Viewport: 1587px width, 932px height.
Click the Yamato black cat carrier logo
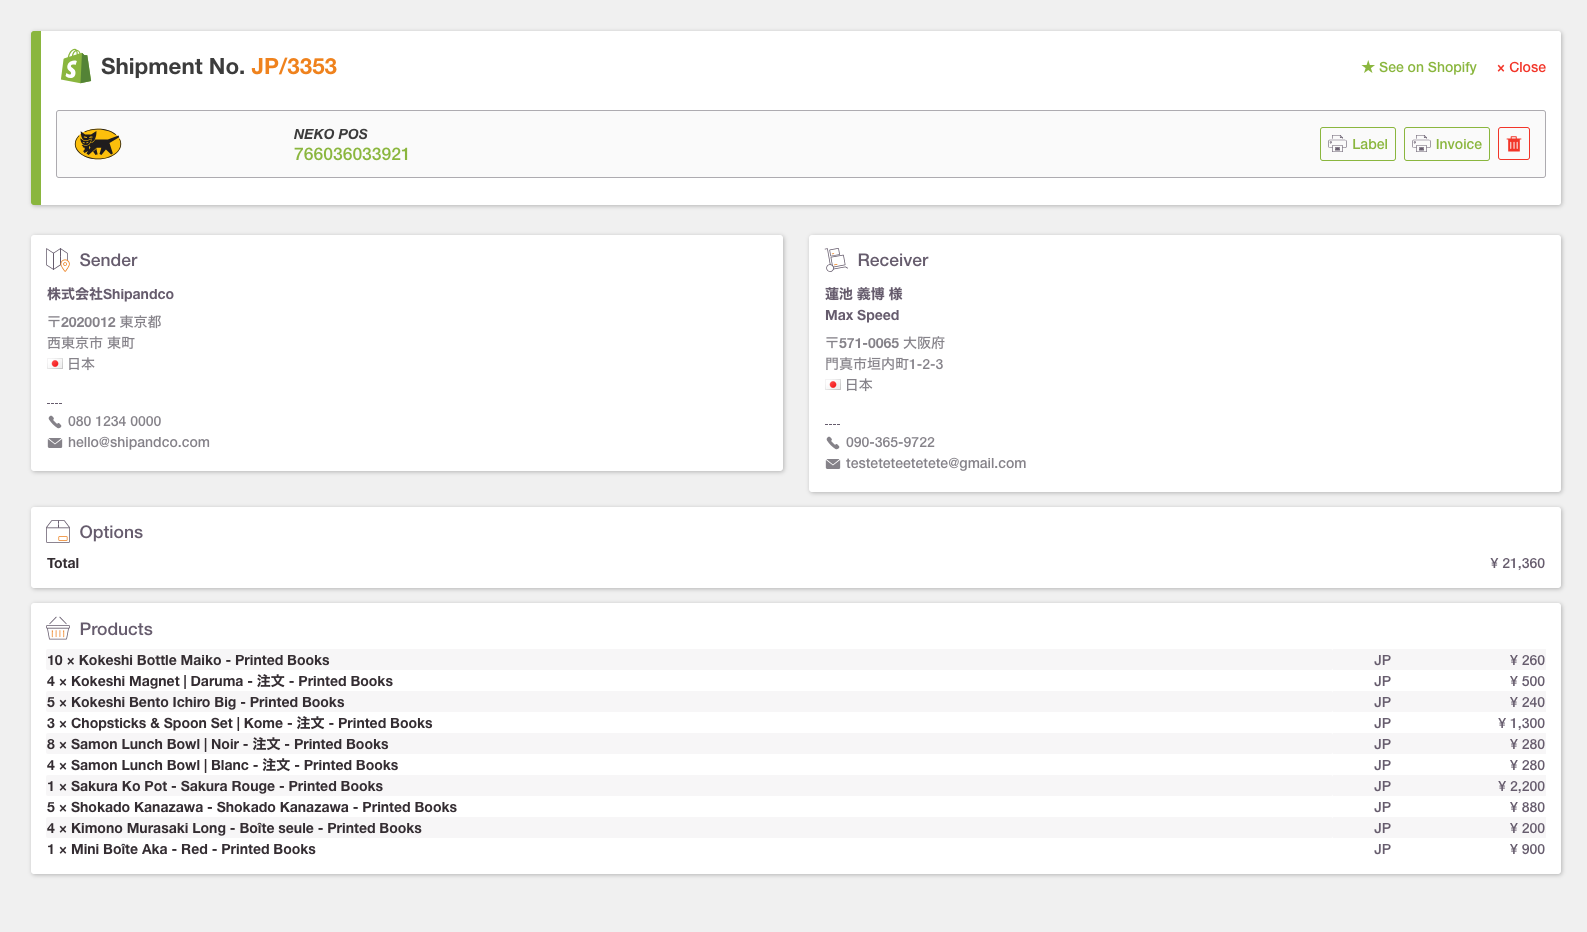[98, 144]
